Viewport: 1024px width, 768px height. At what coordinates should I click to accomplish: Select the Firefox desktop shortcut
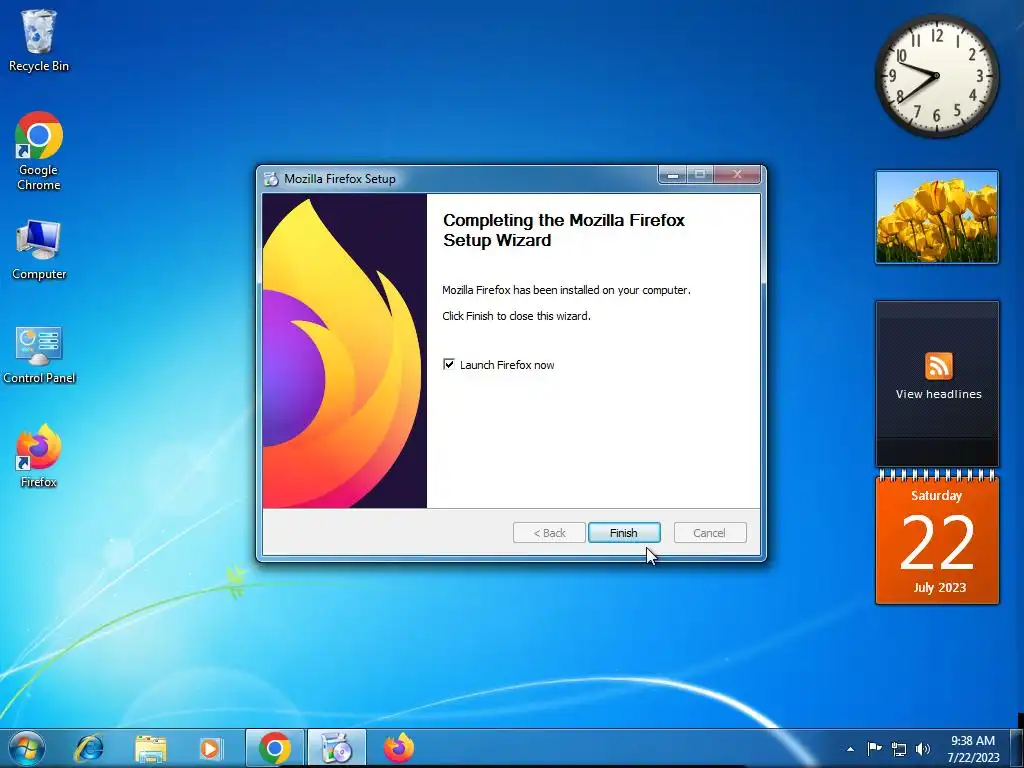39,456
